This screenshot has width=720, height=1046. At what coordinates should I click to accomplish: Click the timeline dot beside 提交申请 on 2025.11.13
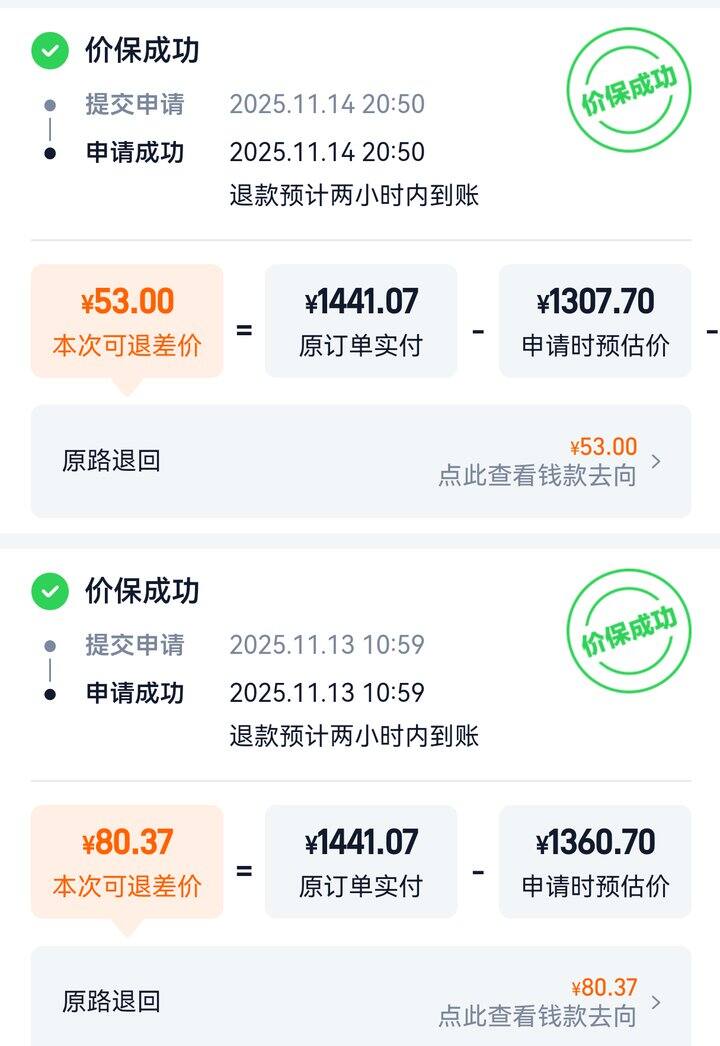coord(50,646)
